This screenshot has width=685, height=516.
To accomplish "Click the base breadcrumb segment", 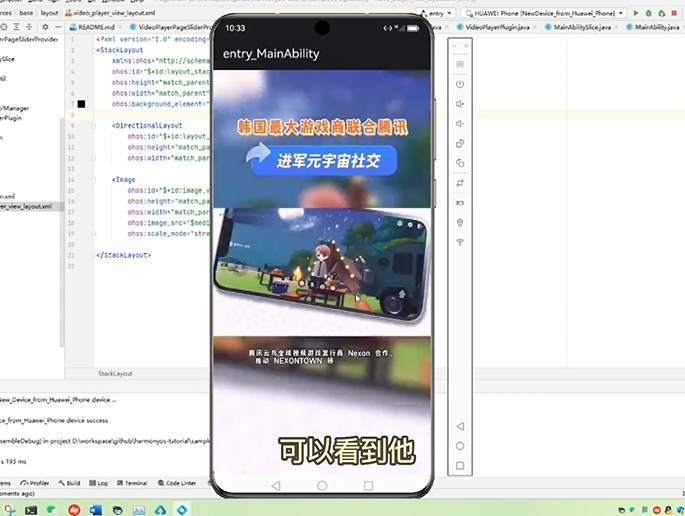I will click(26, 13).
